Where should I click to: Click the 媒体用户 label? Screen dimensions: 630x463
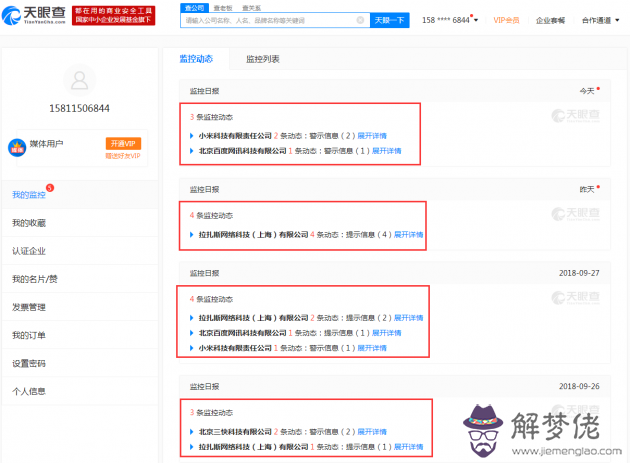point(46,144)
